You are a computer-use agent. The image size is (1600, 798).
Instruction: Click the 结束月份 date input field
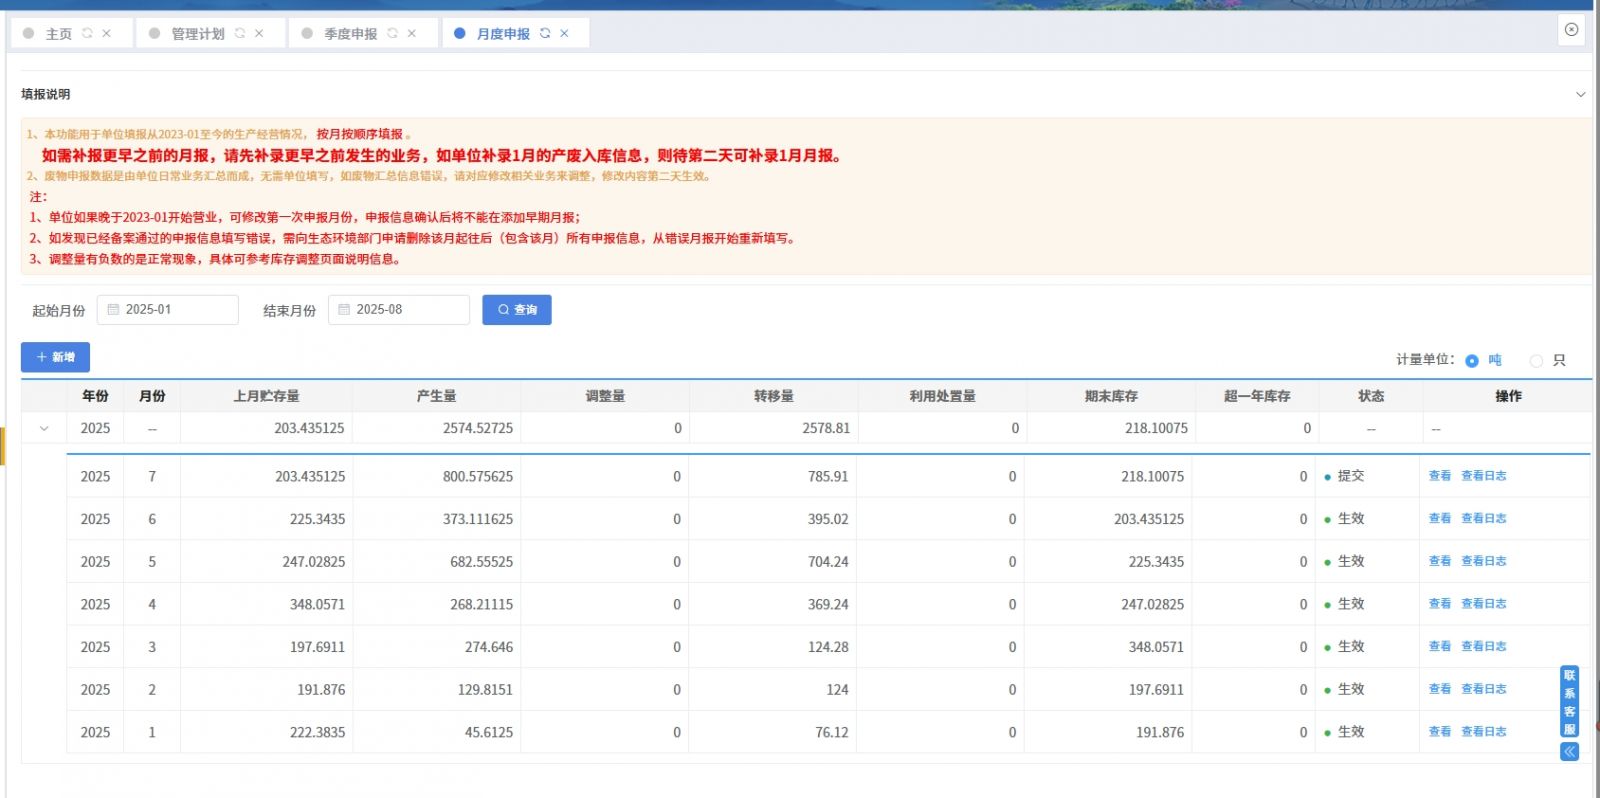407,310
